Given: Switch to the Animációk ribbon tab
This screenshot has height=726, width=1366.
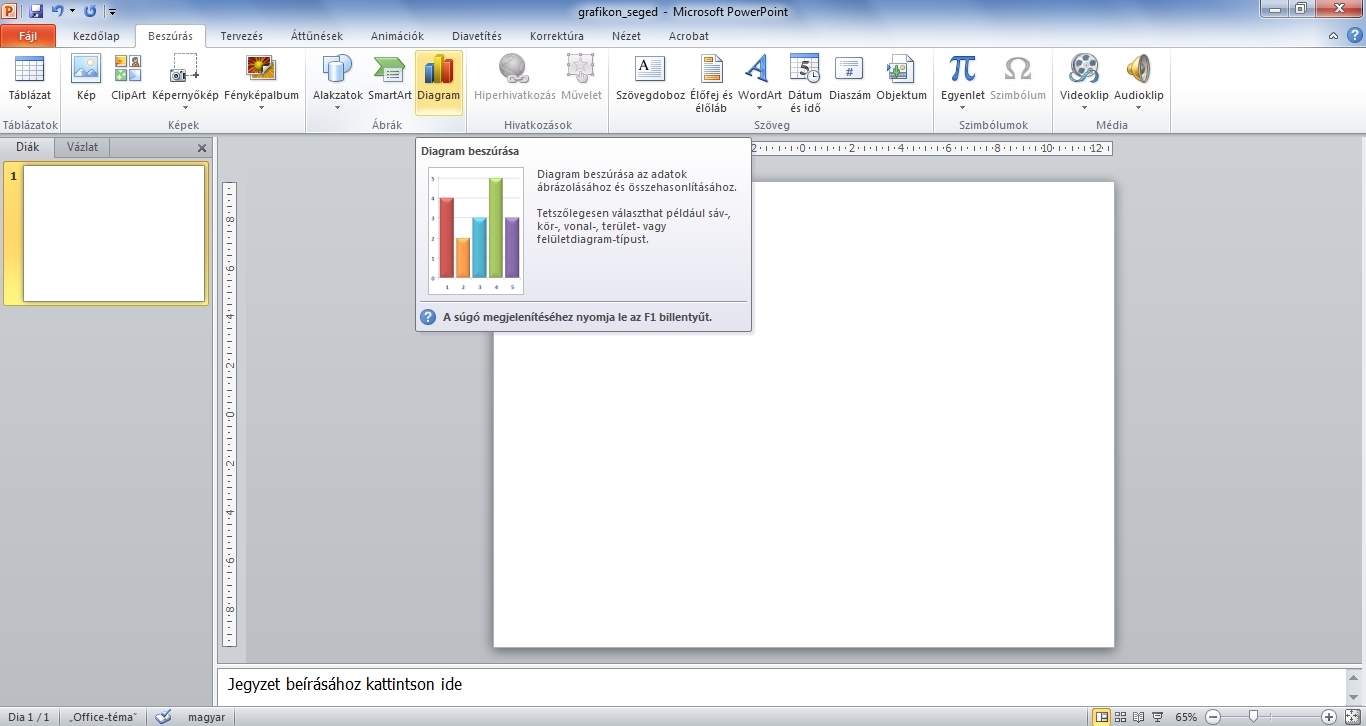Looking at the screenshot, I should click(397, 36).
